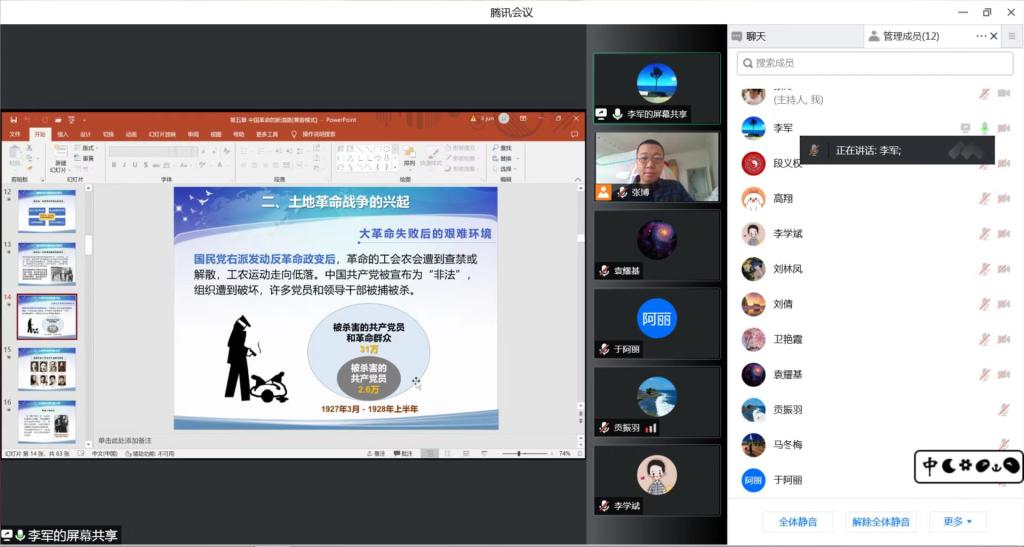Select slide 15 thumbnail in PowerPoint panel

pyautogui.click(x=46, y=368)
